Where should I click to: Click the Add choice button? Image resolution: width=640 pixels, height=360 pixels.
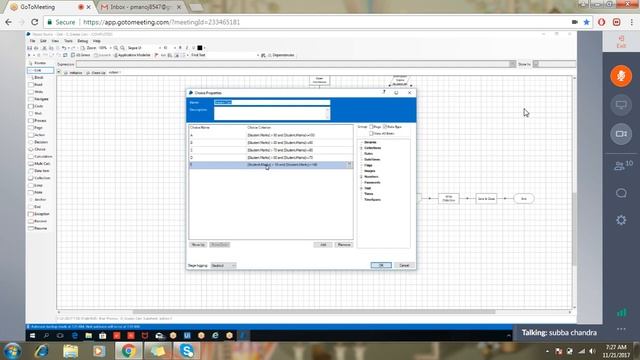323,244
